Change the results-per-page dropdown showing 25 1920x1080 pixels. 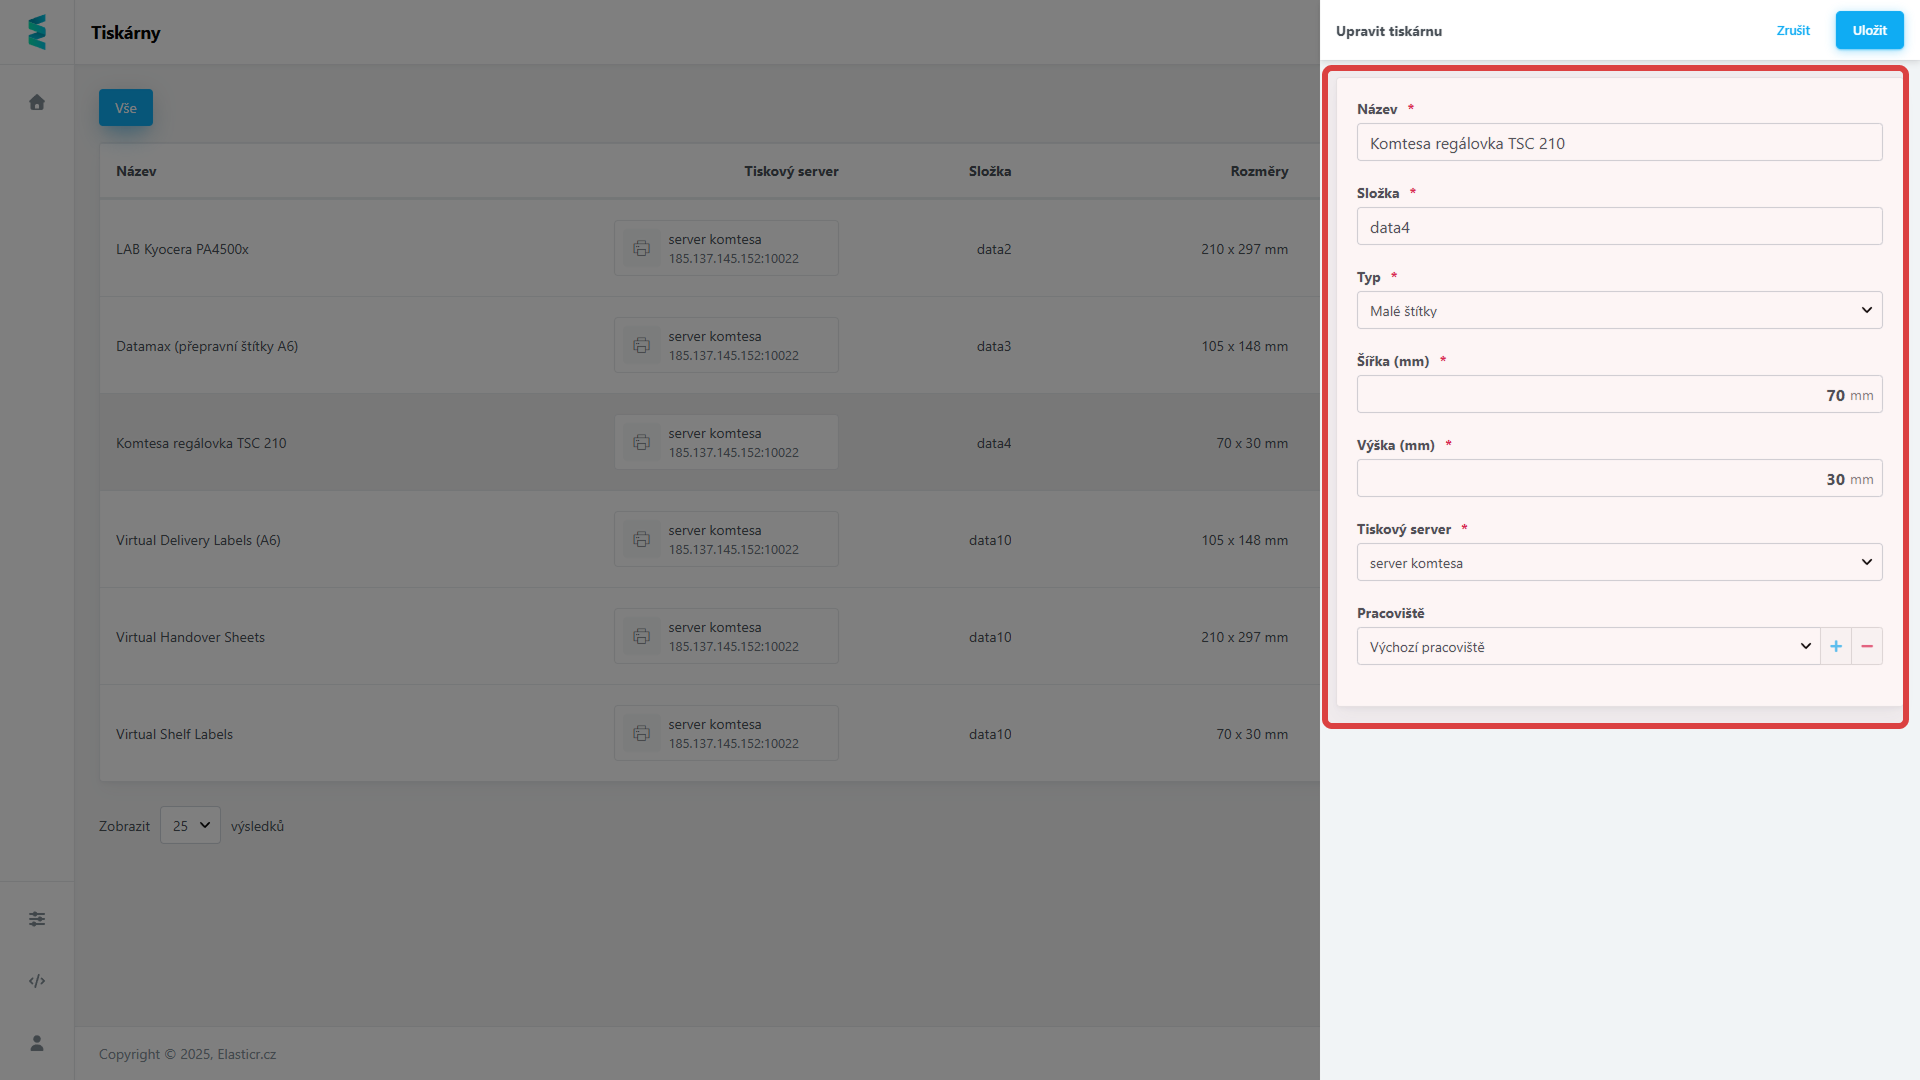click(190, 825)
